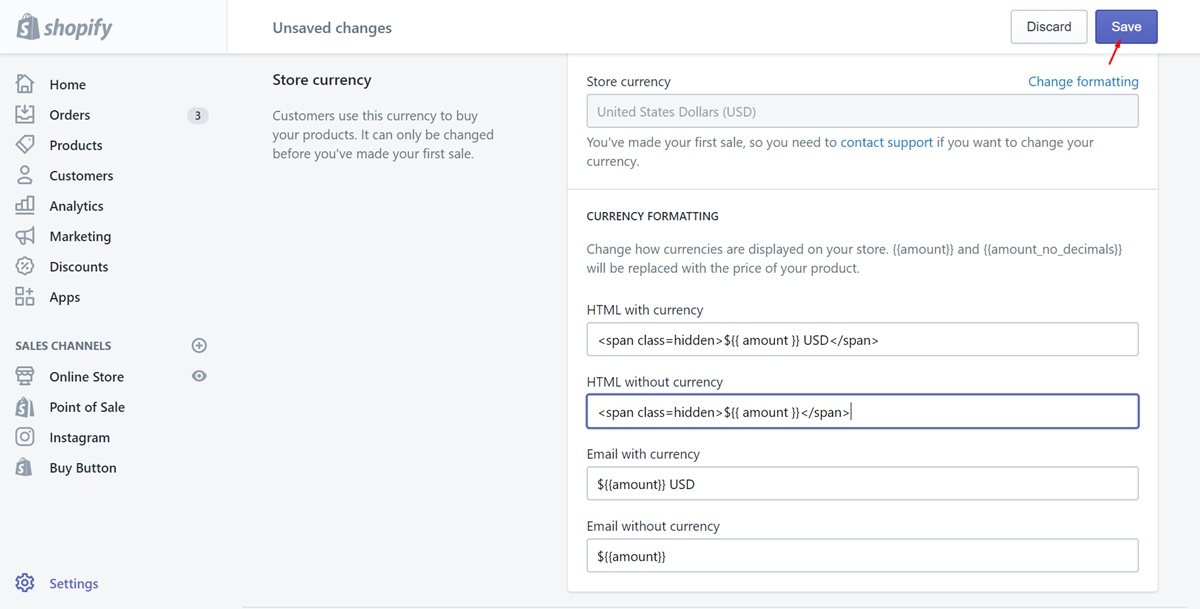1200x609 pixels.
Task: Go to Products section
Action: tap(76, 145)
